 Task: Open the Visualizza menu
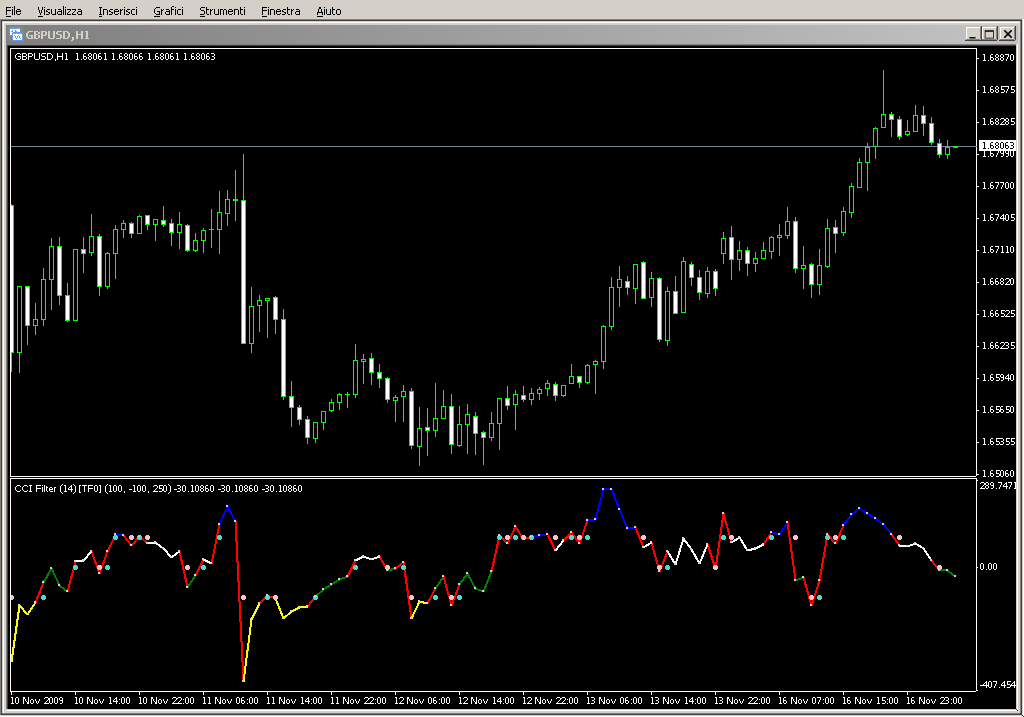[x=59, y=11]
